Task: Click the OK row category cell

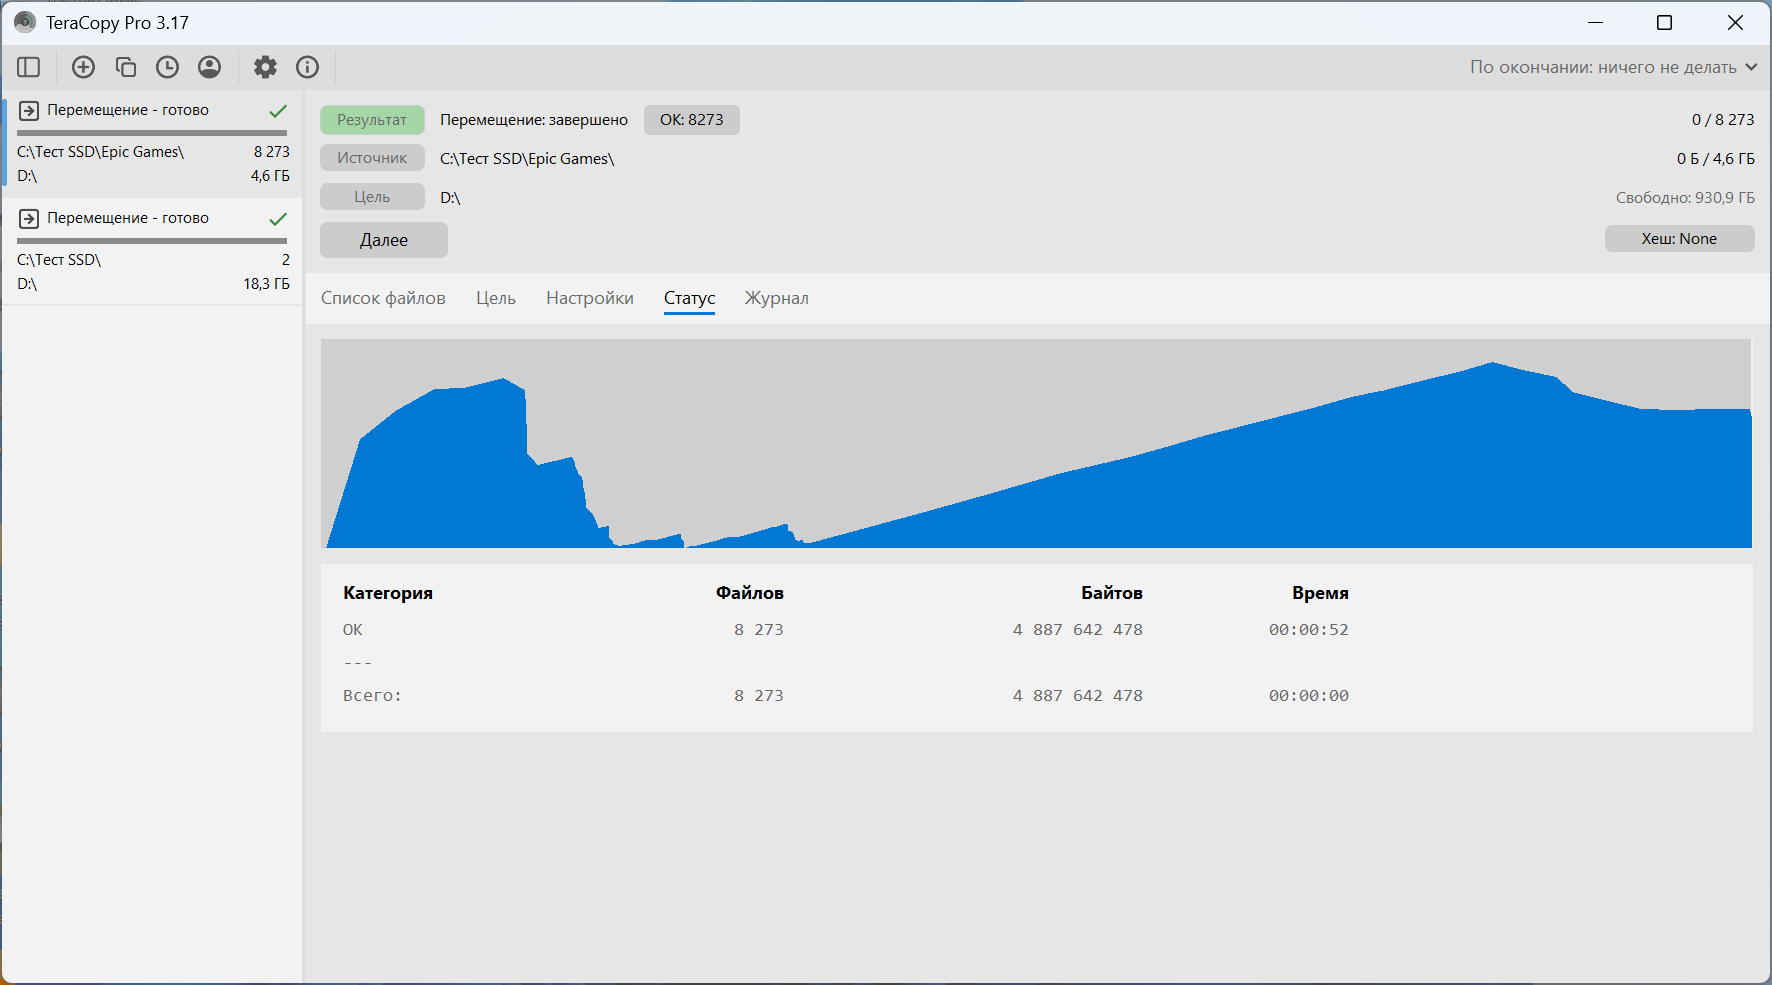Action: 353,630
